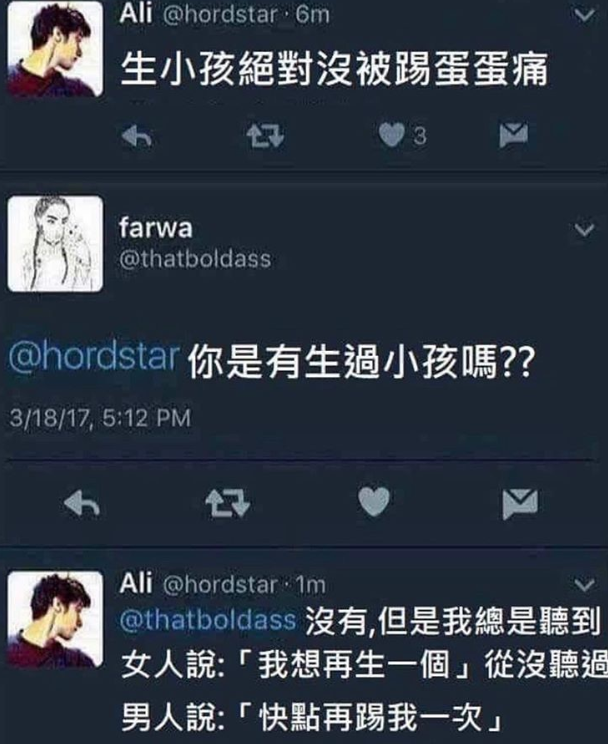
Task: Retweet Ali's first tweet
Action: coord(265,137)
